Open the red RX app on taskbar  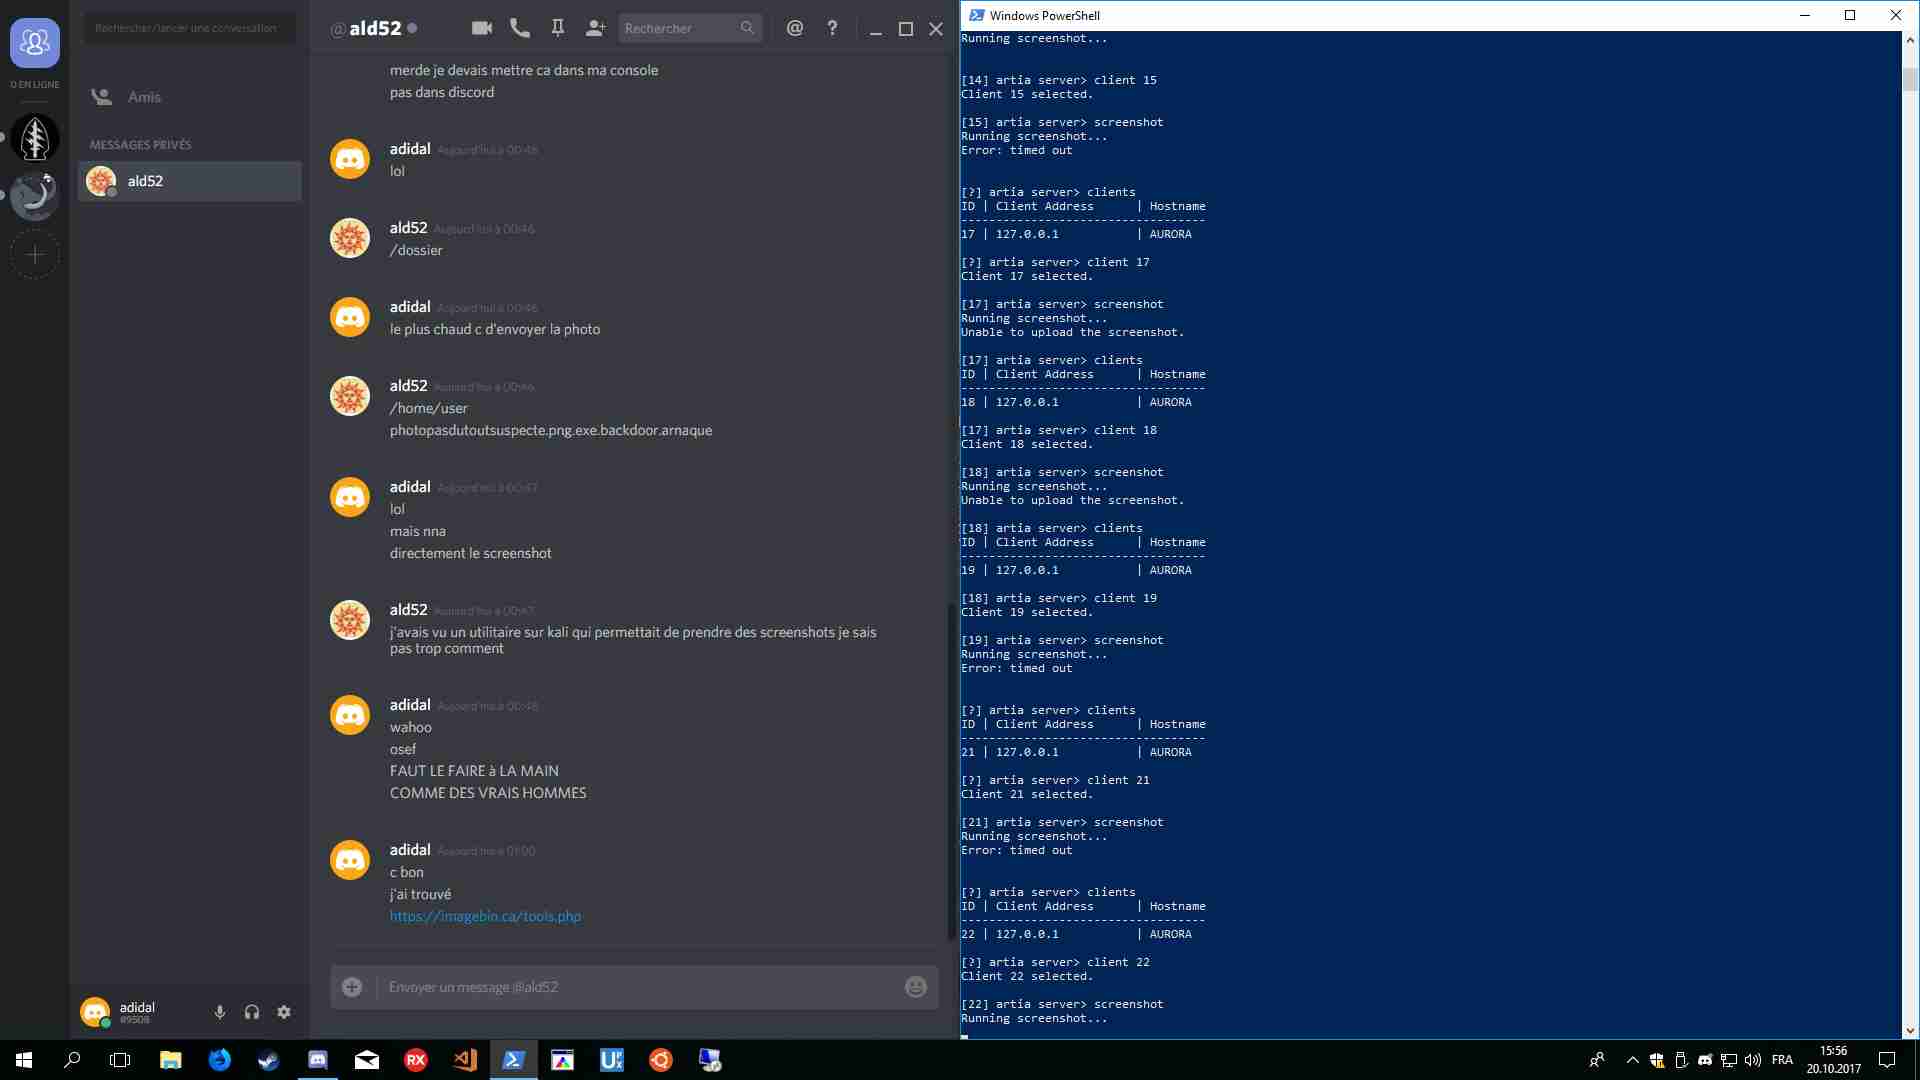point(416,1060)
